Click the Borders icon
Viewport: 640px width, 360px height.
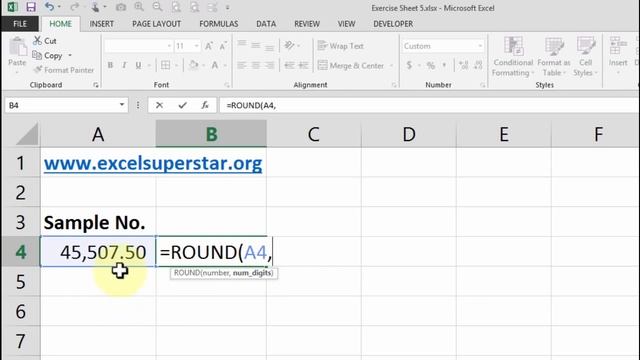pos(166,65)
